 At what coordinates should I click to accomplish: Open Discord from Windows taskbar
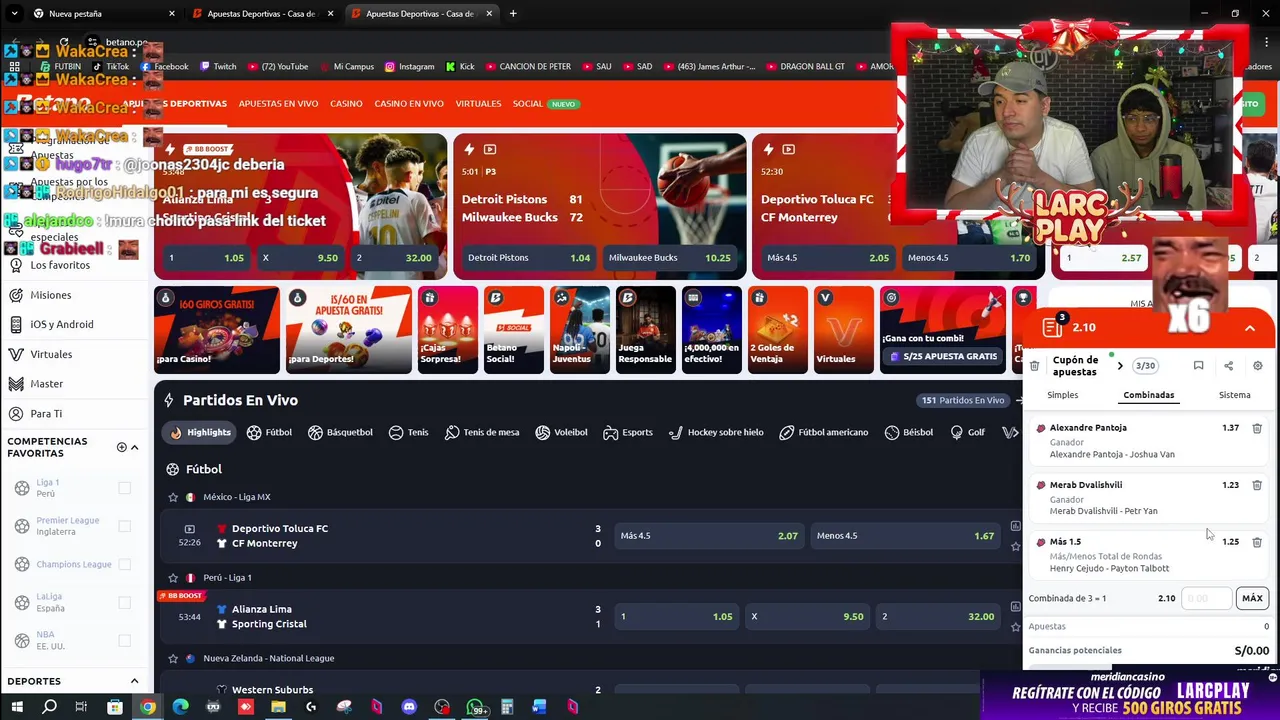409,708
